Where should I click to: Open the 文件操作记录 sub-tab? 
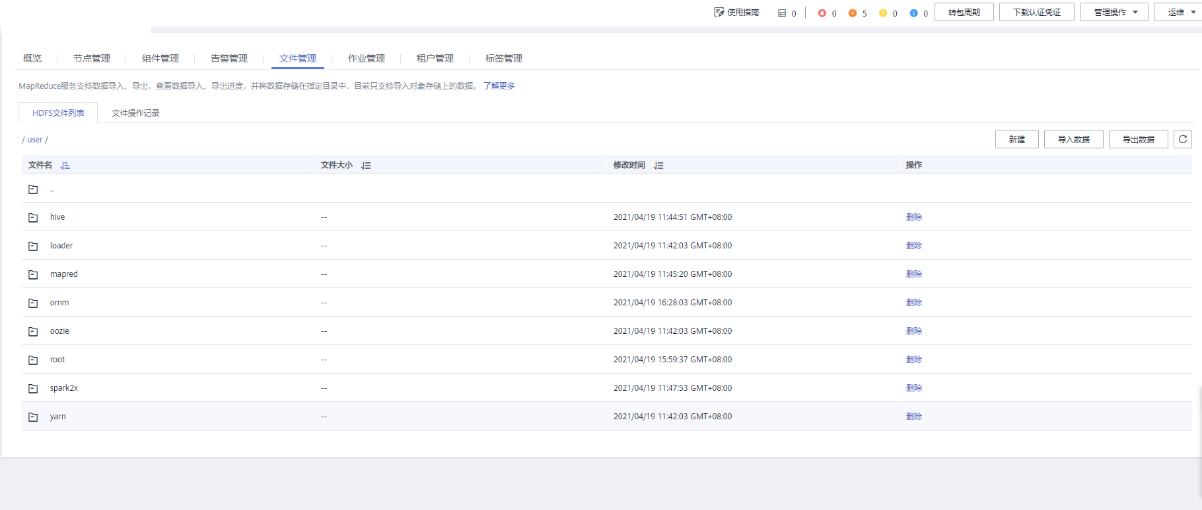pyautogui.click(x=135, y=113)
